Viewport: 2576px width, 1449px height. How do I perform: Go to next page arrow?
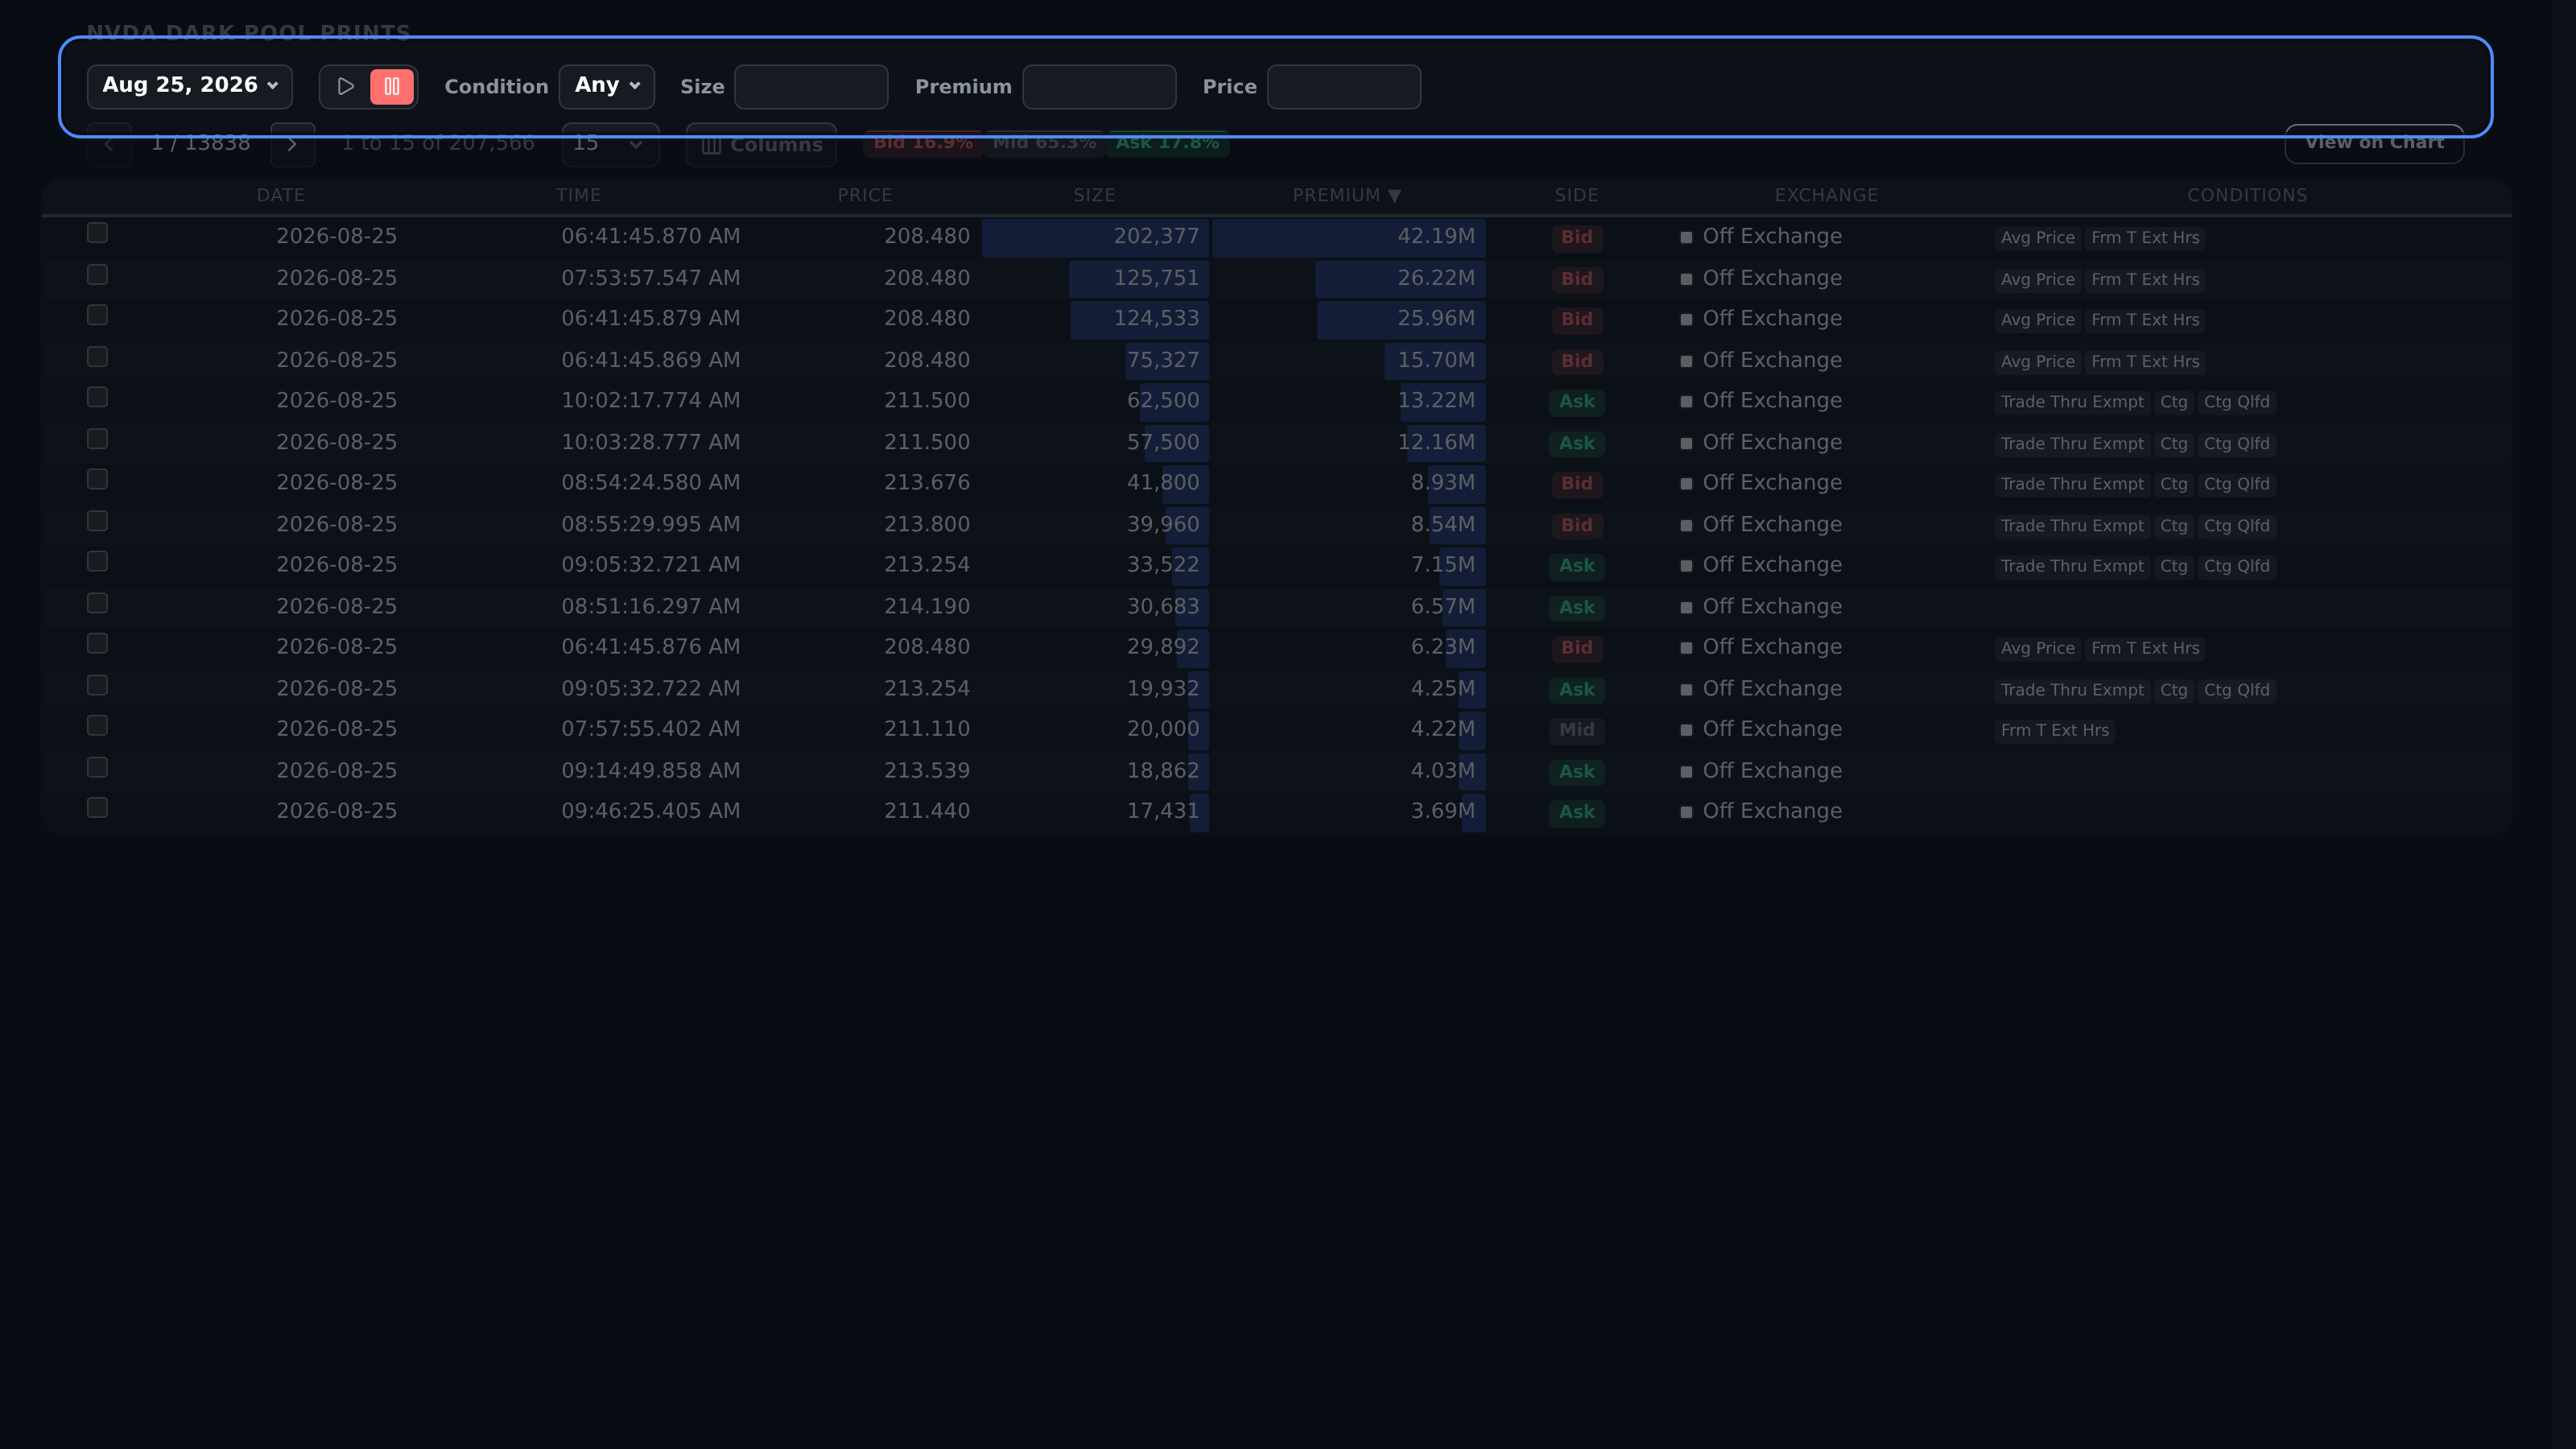[x=292, y=144]
